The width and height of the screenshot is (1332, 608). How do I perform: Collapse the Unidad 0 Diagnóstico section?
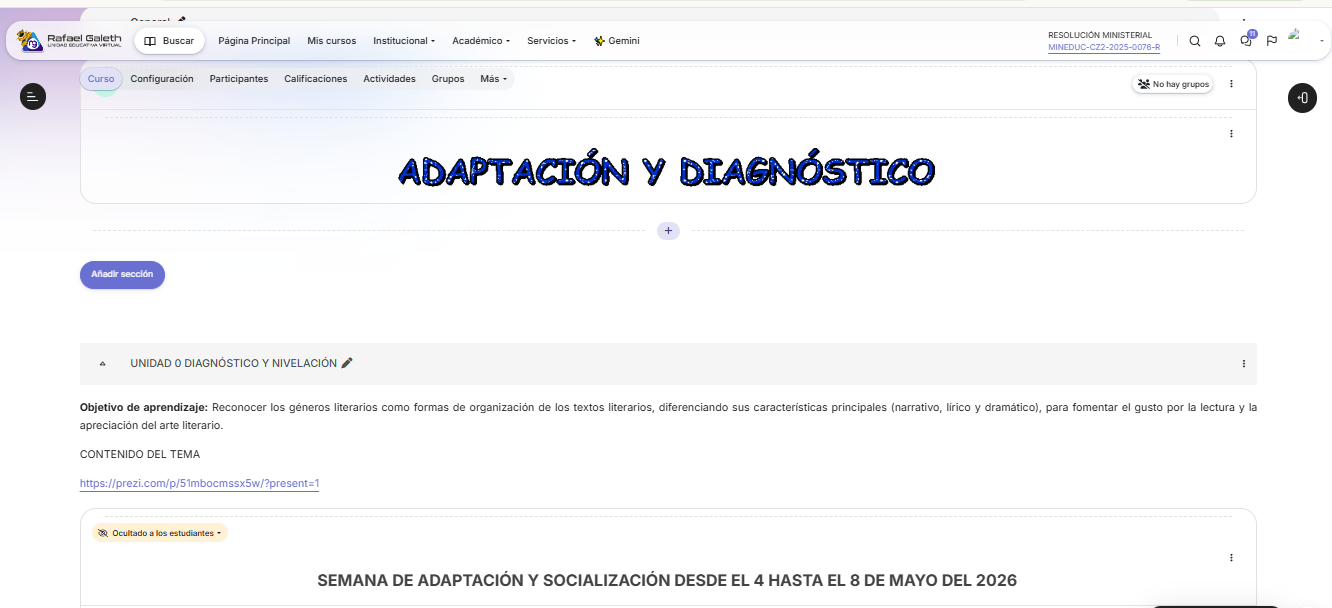[x=103, y=364]
